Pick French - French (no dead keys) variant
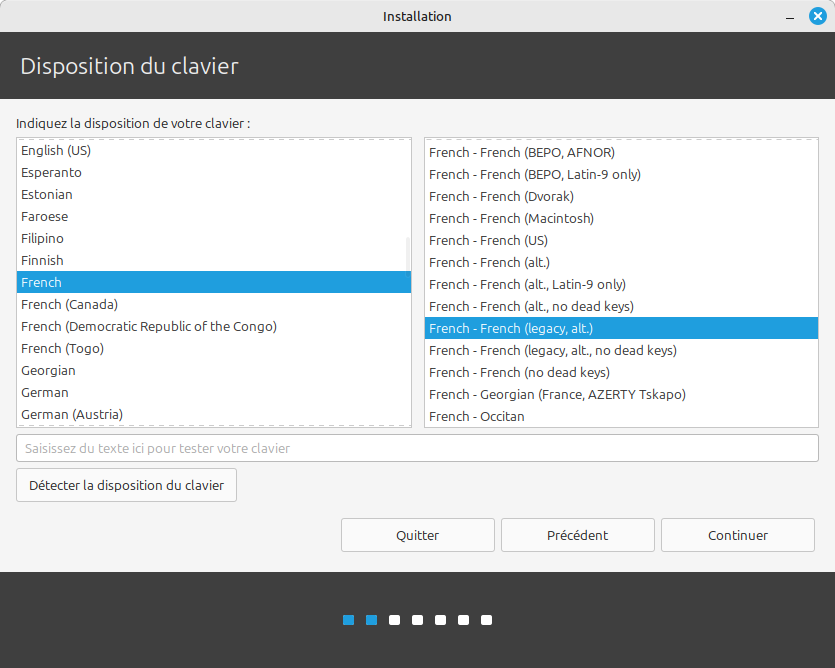The height and width of the screenshot is (668, 835). point(621,373)
